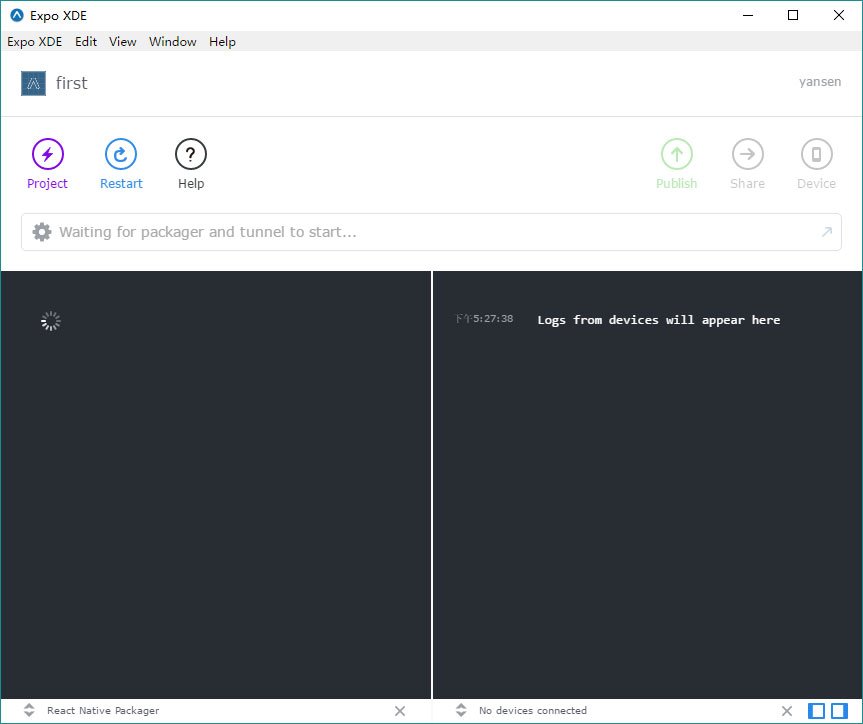Open the View menu

[x=122, y=42]
